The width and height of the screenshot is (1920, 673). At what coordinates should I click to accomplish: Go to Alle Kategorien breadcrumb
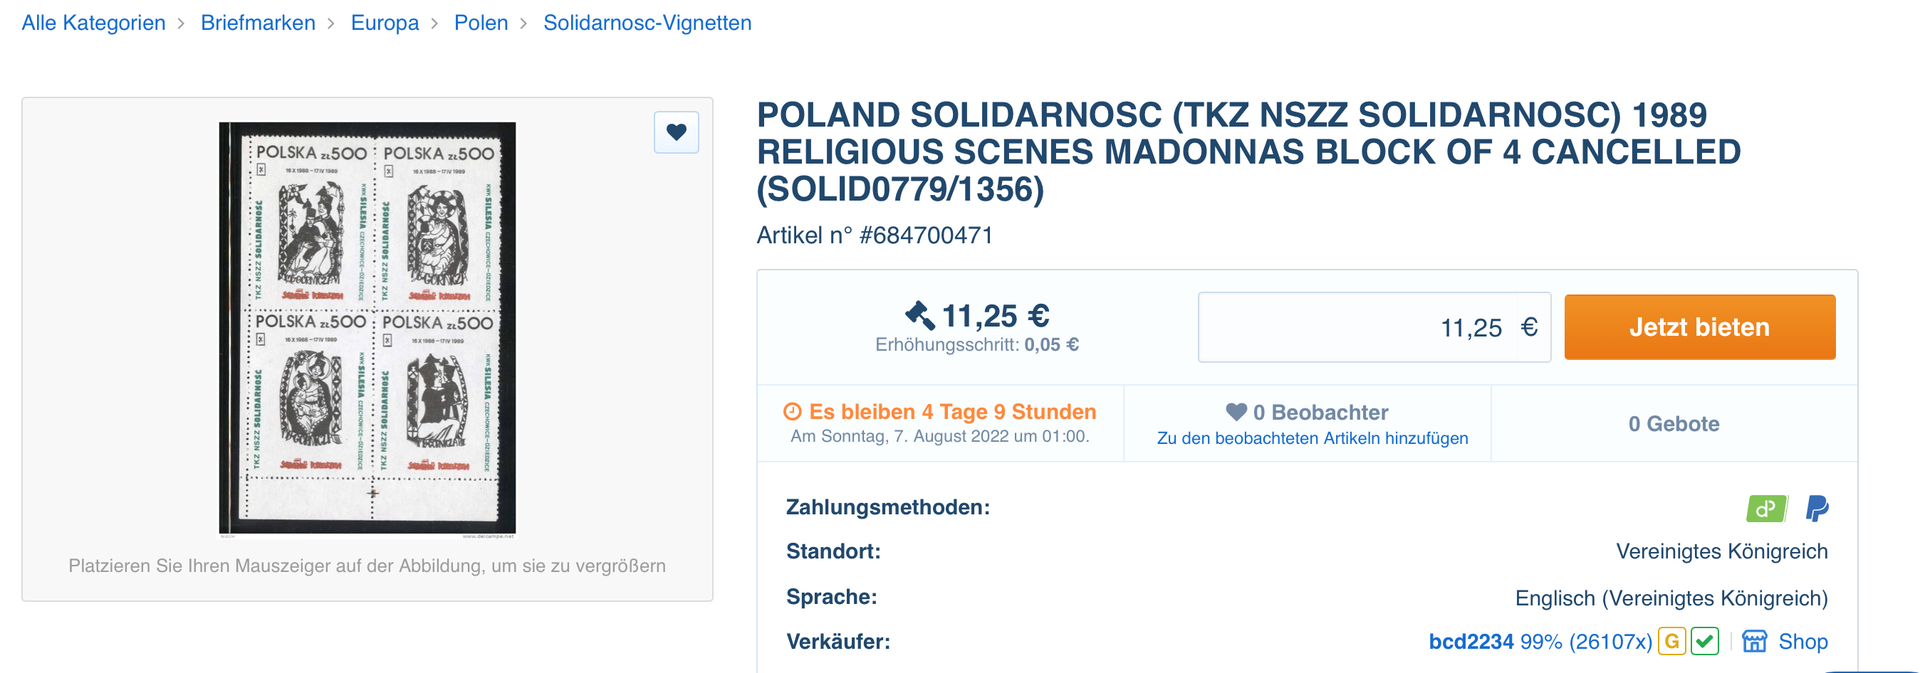click(94, 23)
